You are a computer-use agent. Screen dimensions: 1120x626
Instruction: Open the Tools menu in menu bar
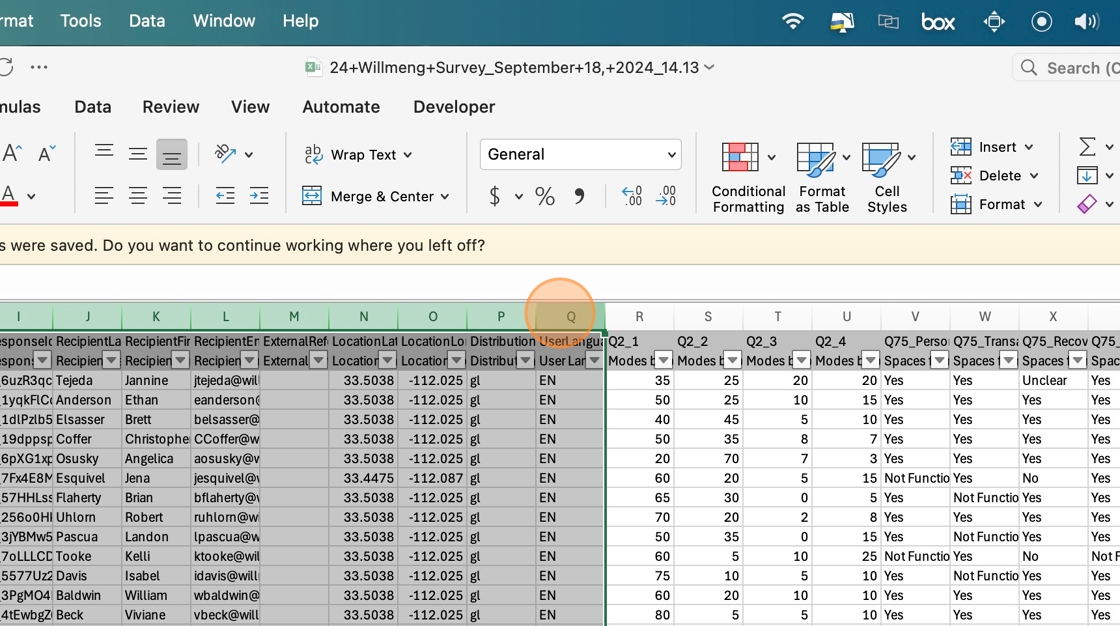pyautogui.click(x=80, y=21)
